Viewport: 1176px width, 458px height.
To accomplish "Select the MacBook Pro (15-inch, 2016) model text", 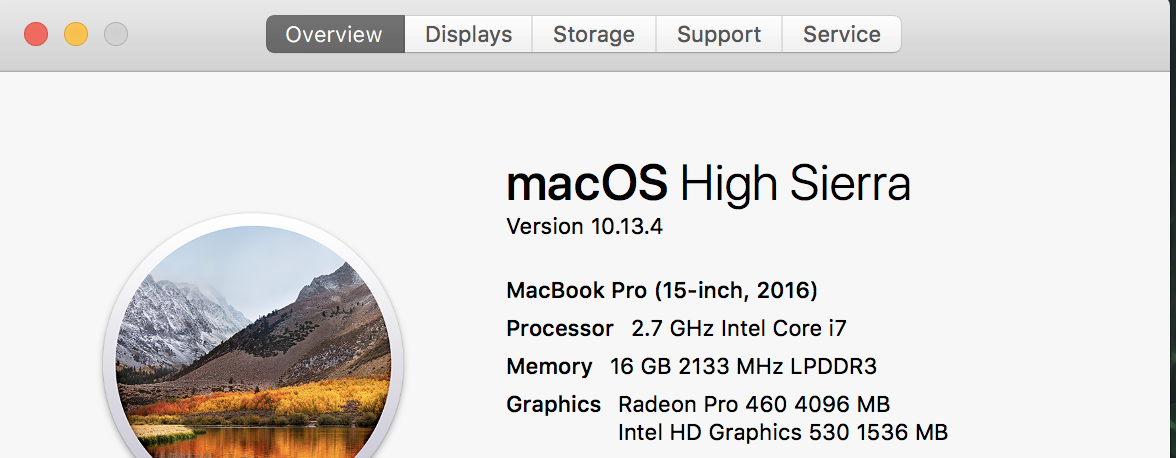I will (x=662, y=291).
